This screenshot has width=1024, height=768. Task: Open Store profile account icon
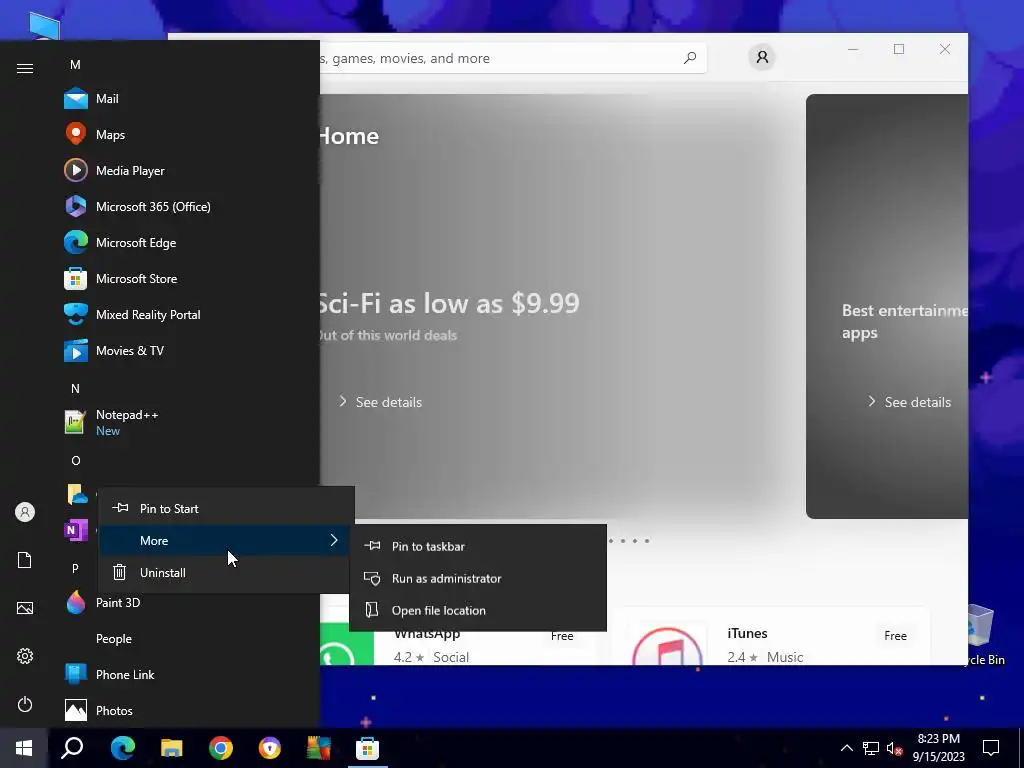coord(762,57)
